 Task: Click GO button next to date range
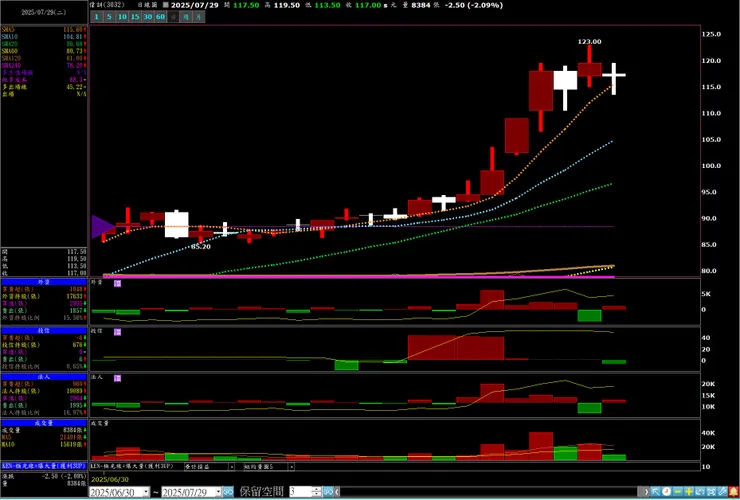point(228,492)
